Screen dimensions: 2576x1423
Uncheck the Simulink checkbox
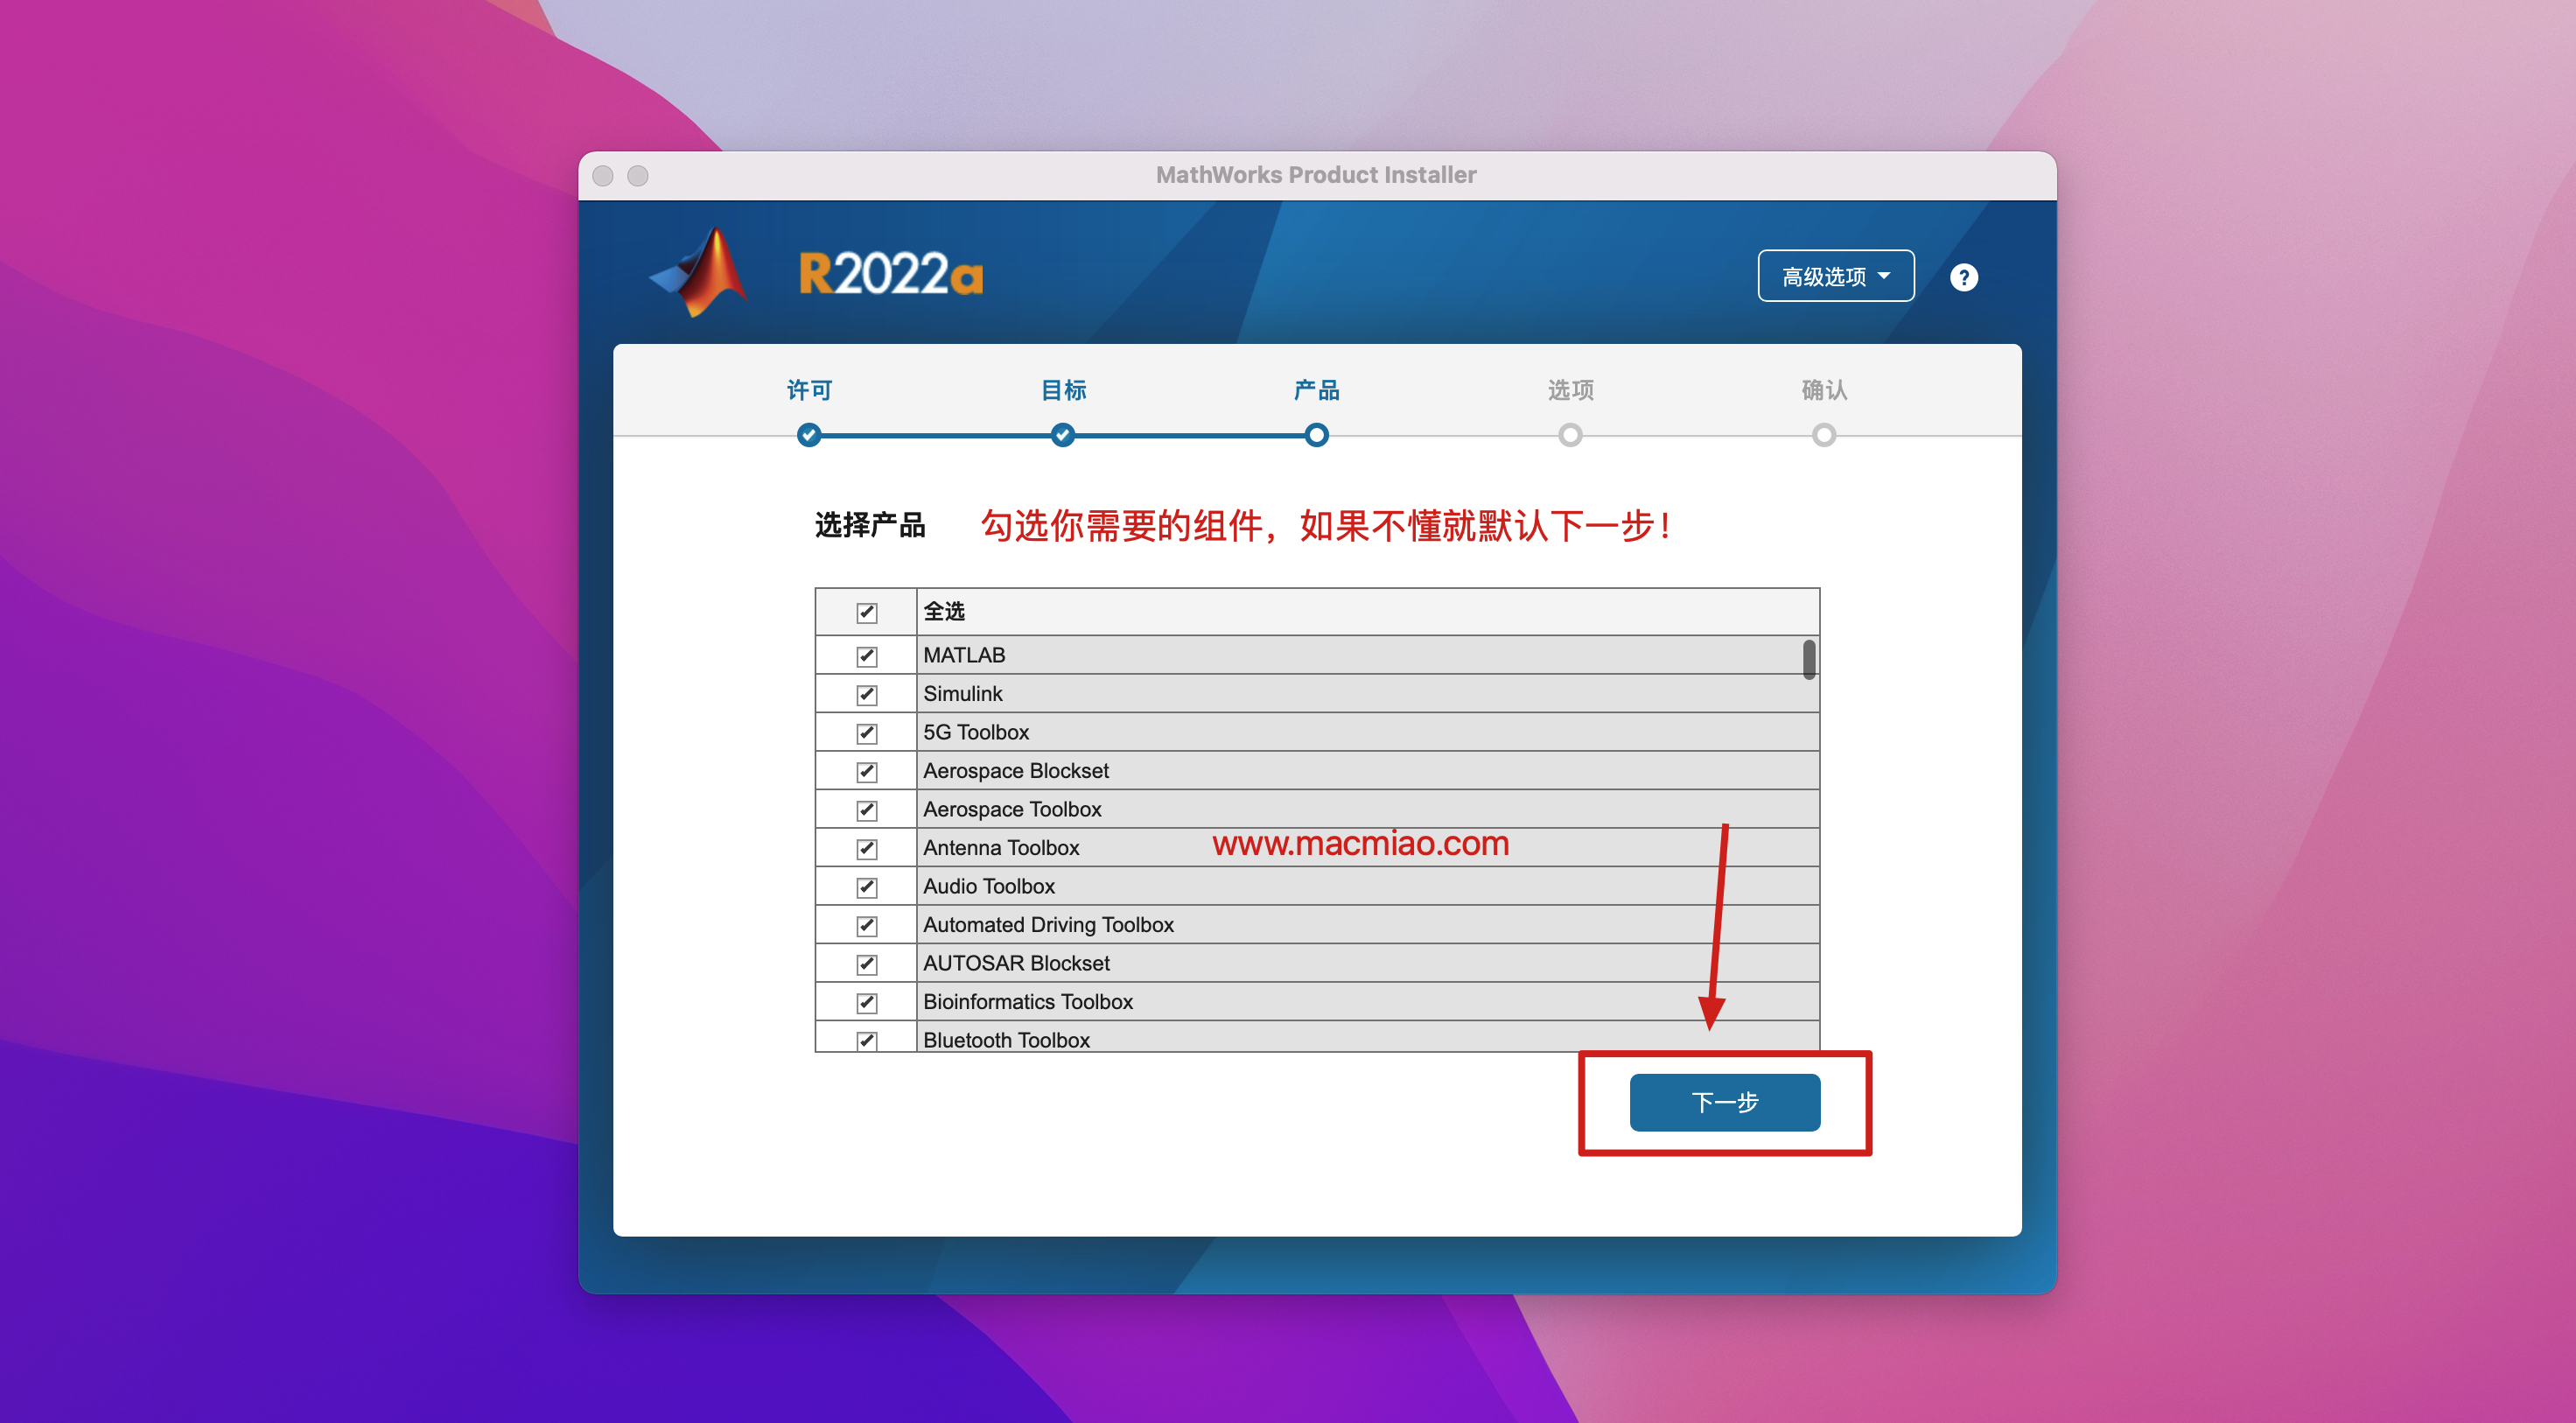[x=866, y=694]
